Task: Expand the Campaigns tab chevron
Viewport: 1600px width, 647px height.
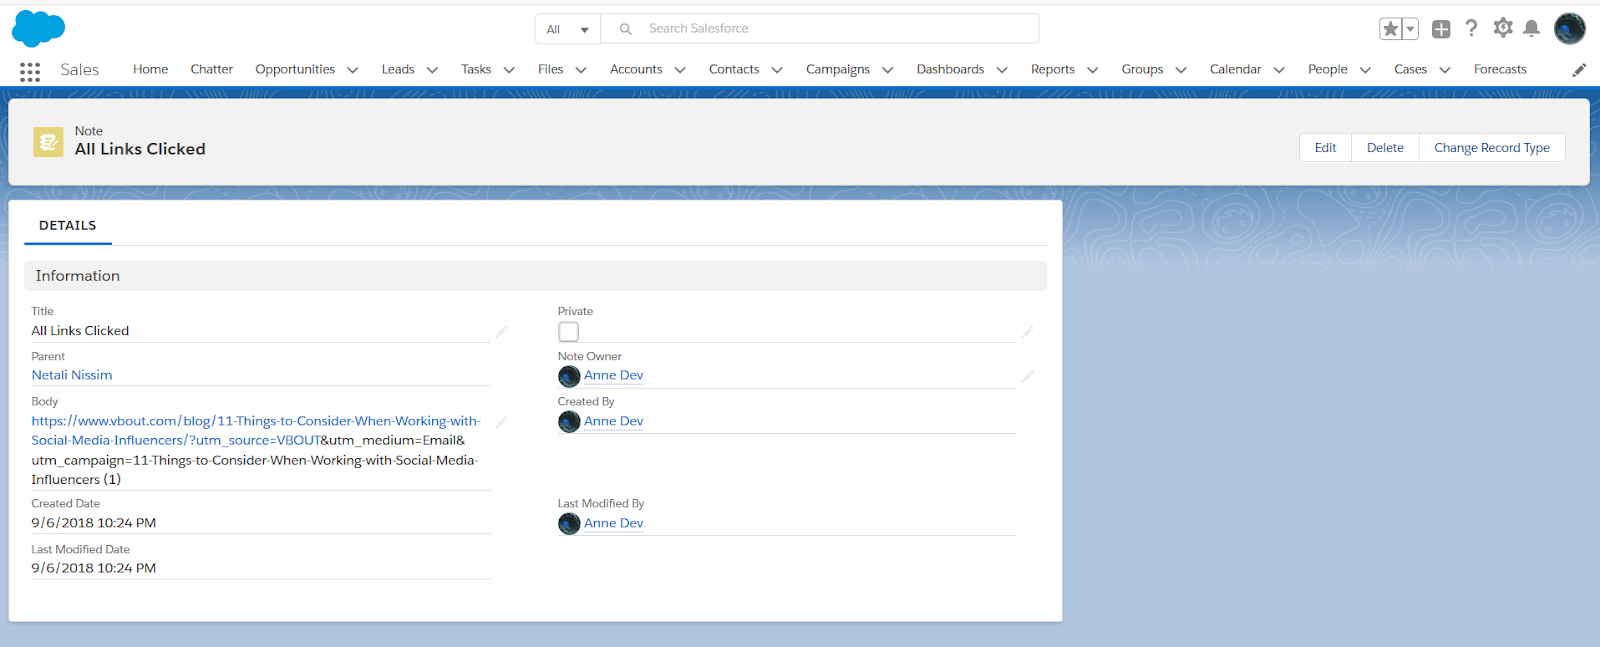Action: coord(887,70)
